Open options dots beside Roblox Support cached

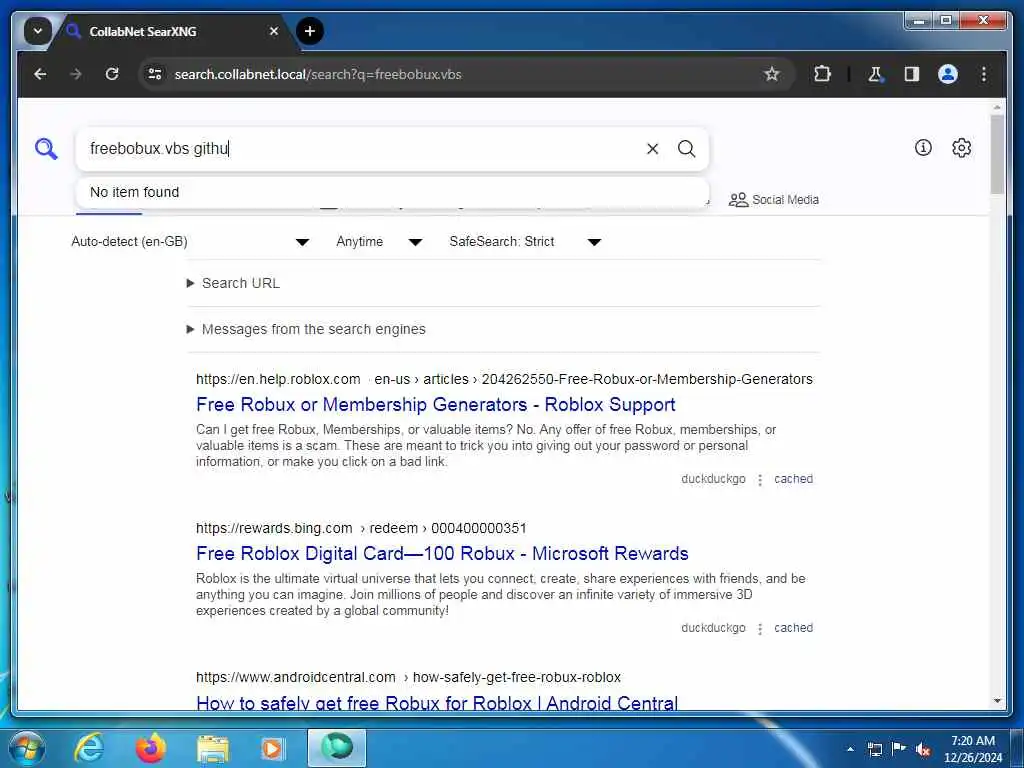click(x=760, y=480)
